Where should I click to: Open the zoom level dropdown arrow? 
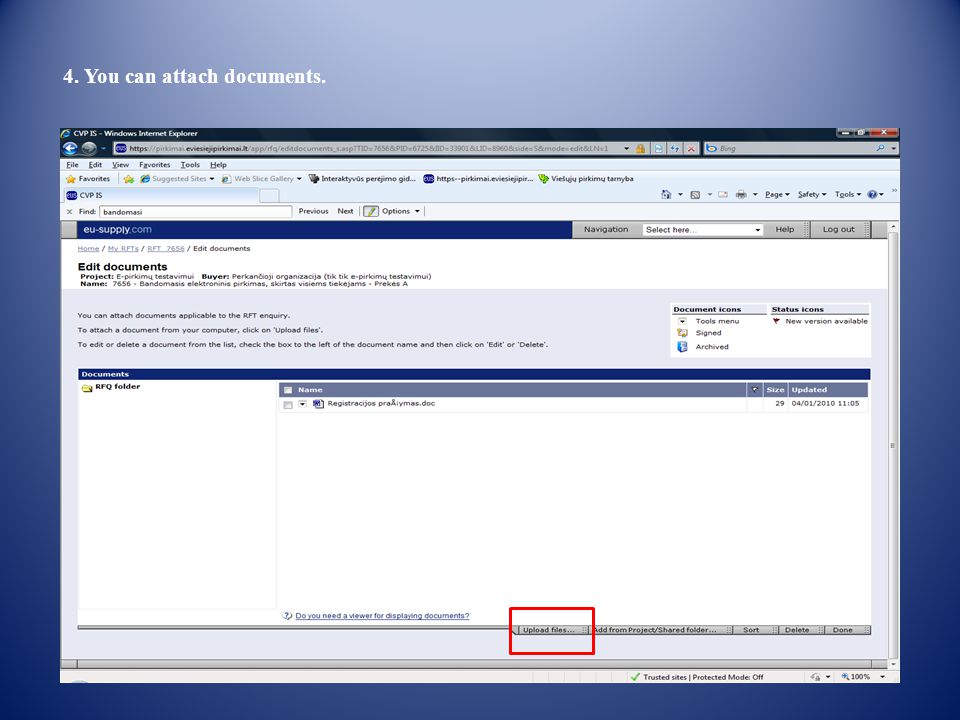pyautogui.click(x=882, y=677)
